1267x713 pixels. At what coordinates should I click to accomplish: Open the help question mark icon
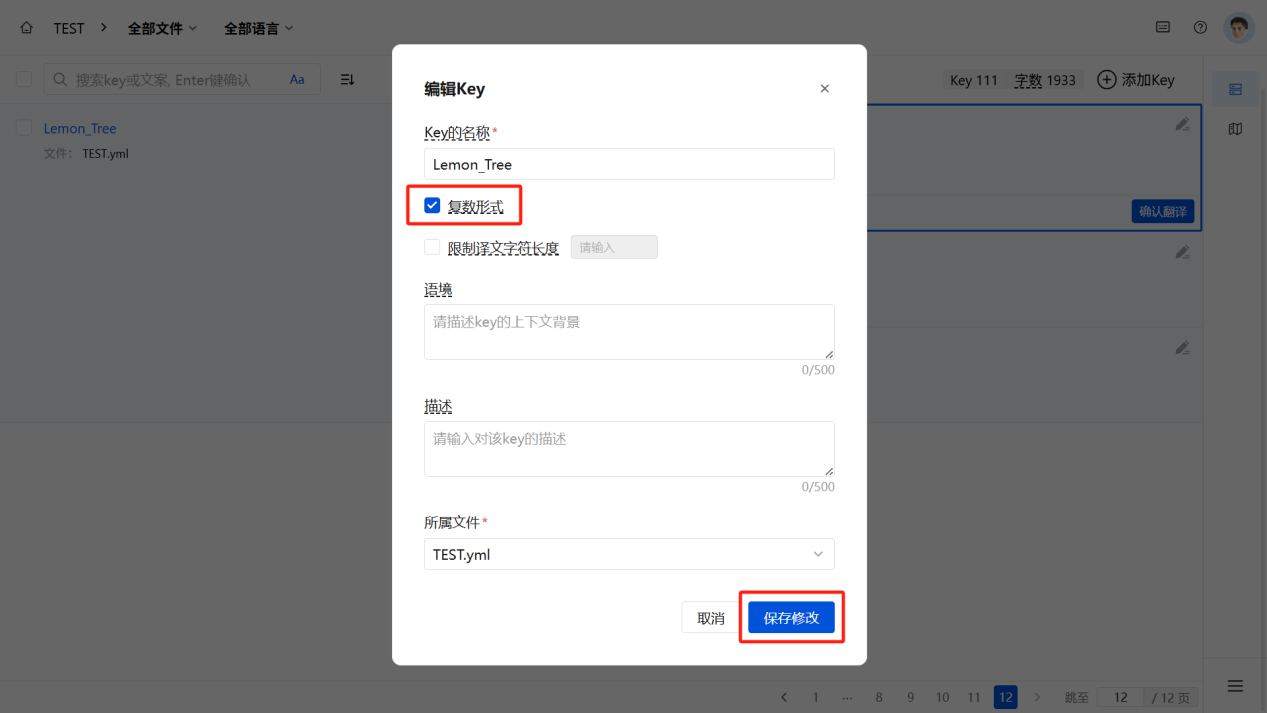pos(1200,28)
